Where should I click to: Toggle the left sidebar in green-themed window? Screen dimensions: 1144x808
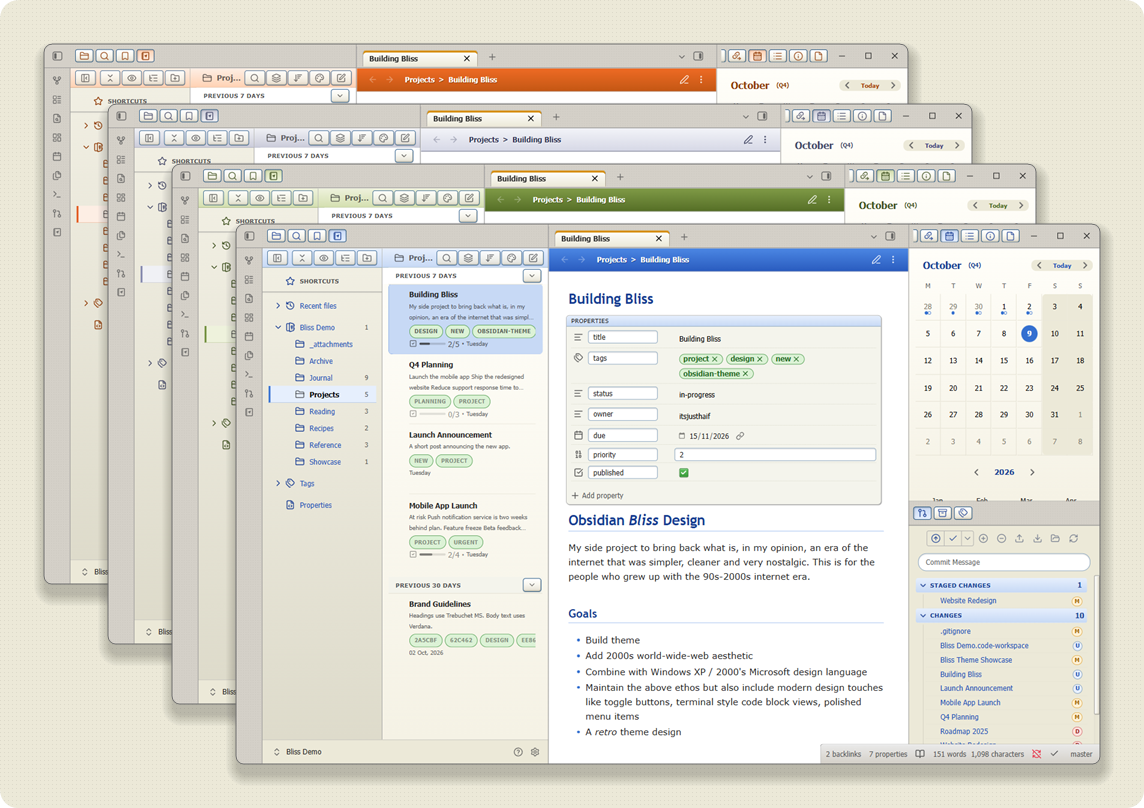pos(185,176)
